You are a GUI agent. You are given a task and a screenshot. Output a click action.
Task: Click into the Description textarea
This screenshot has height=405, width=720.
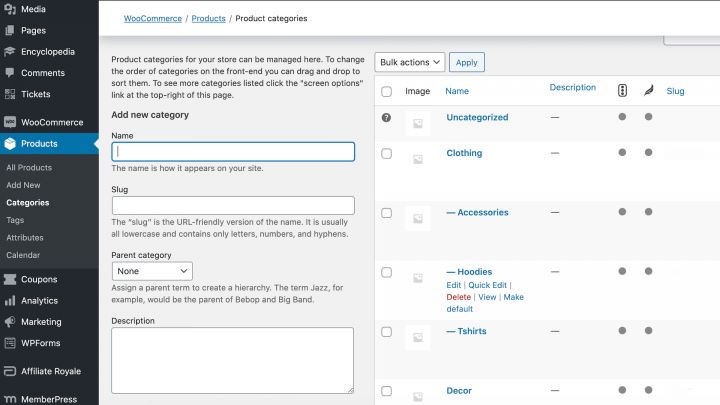(232, 360)
